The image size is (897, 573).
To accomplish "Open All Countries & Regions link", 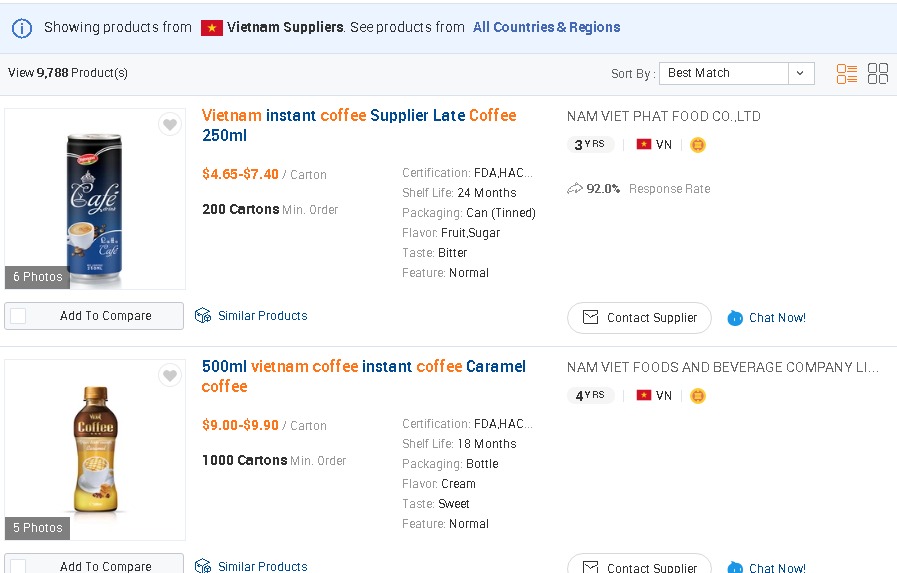I will pyautogui.click(x=546, y=27).
